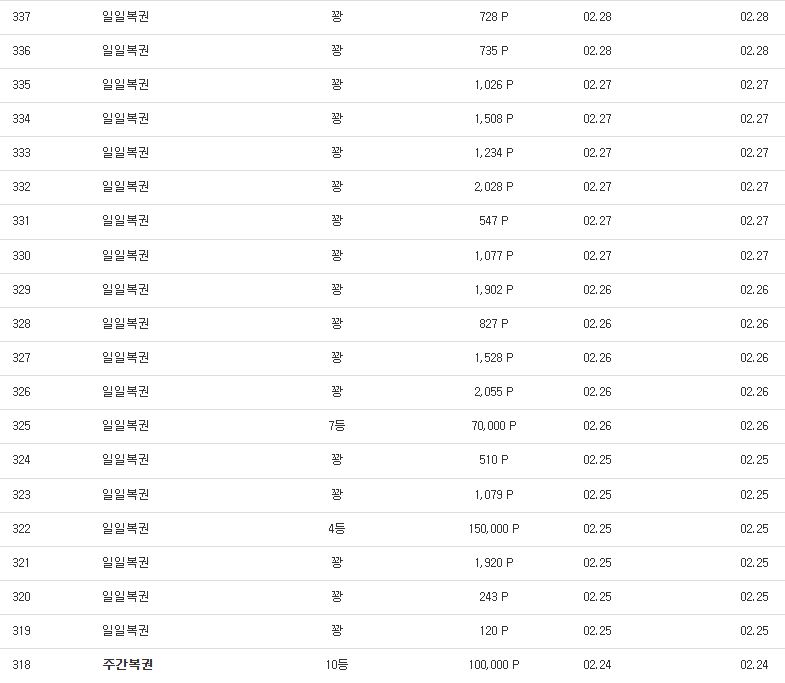The width and height of the screenshot is (785, 683).
Task: Click the 일일복권 entry in row 319
Action: [125, 630]
